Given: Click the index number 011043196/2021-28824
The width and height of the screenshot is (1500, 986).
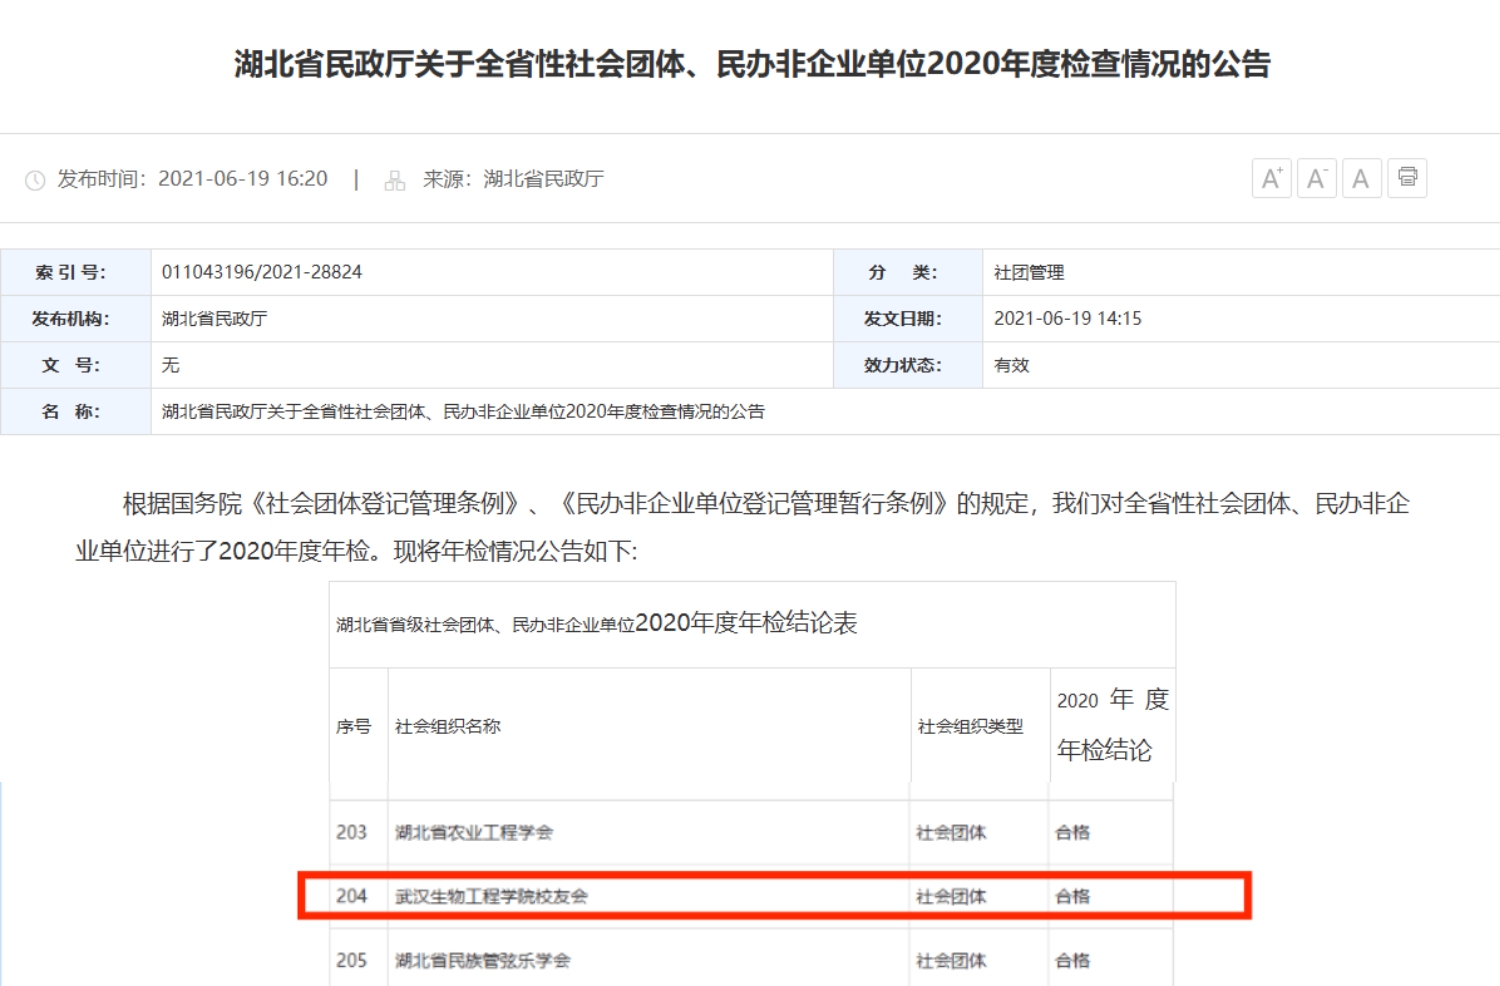Looking at the screenshot, I should [x=262, y=272].
